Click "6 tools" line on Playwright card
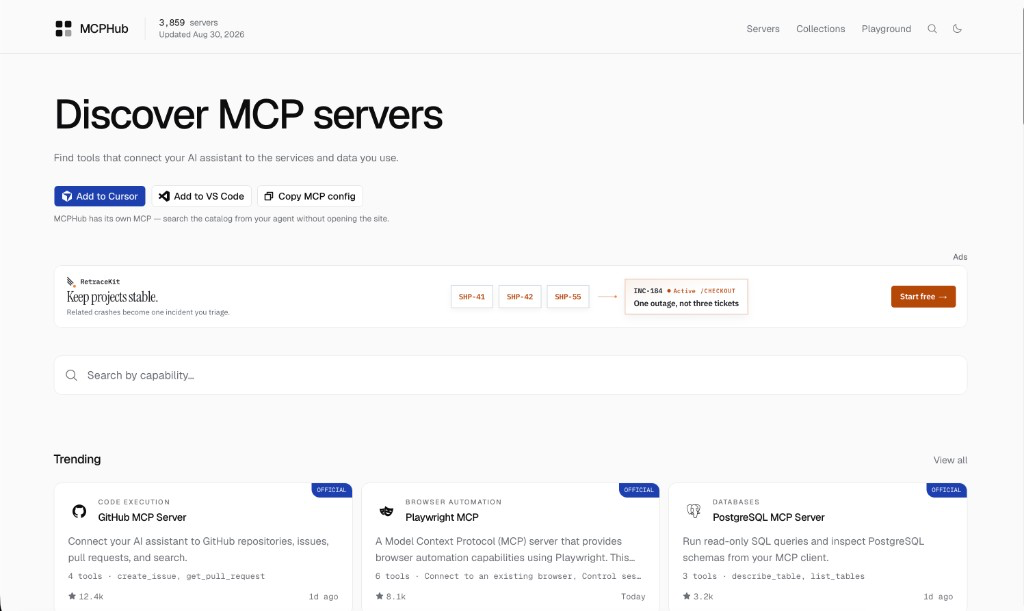1024x611 pixels. (508, 576)
